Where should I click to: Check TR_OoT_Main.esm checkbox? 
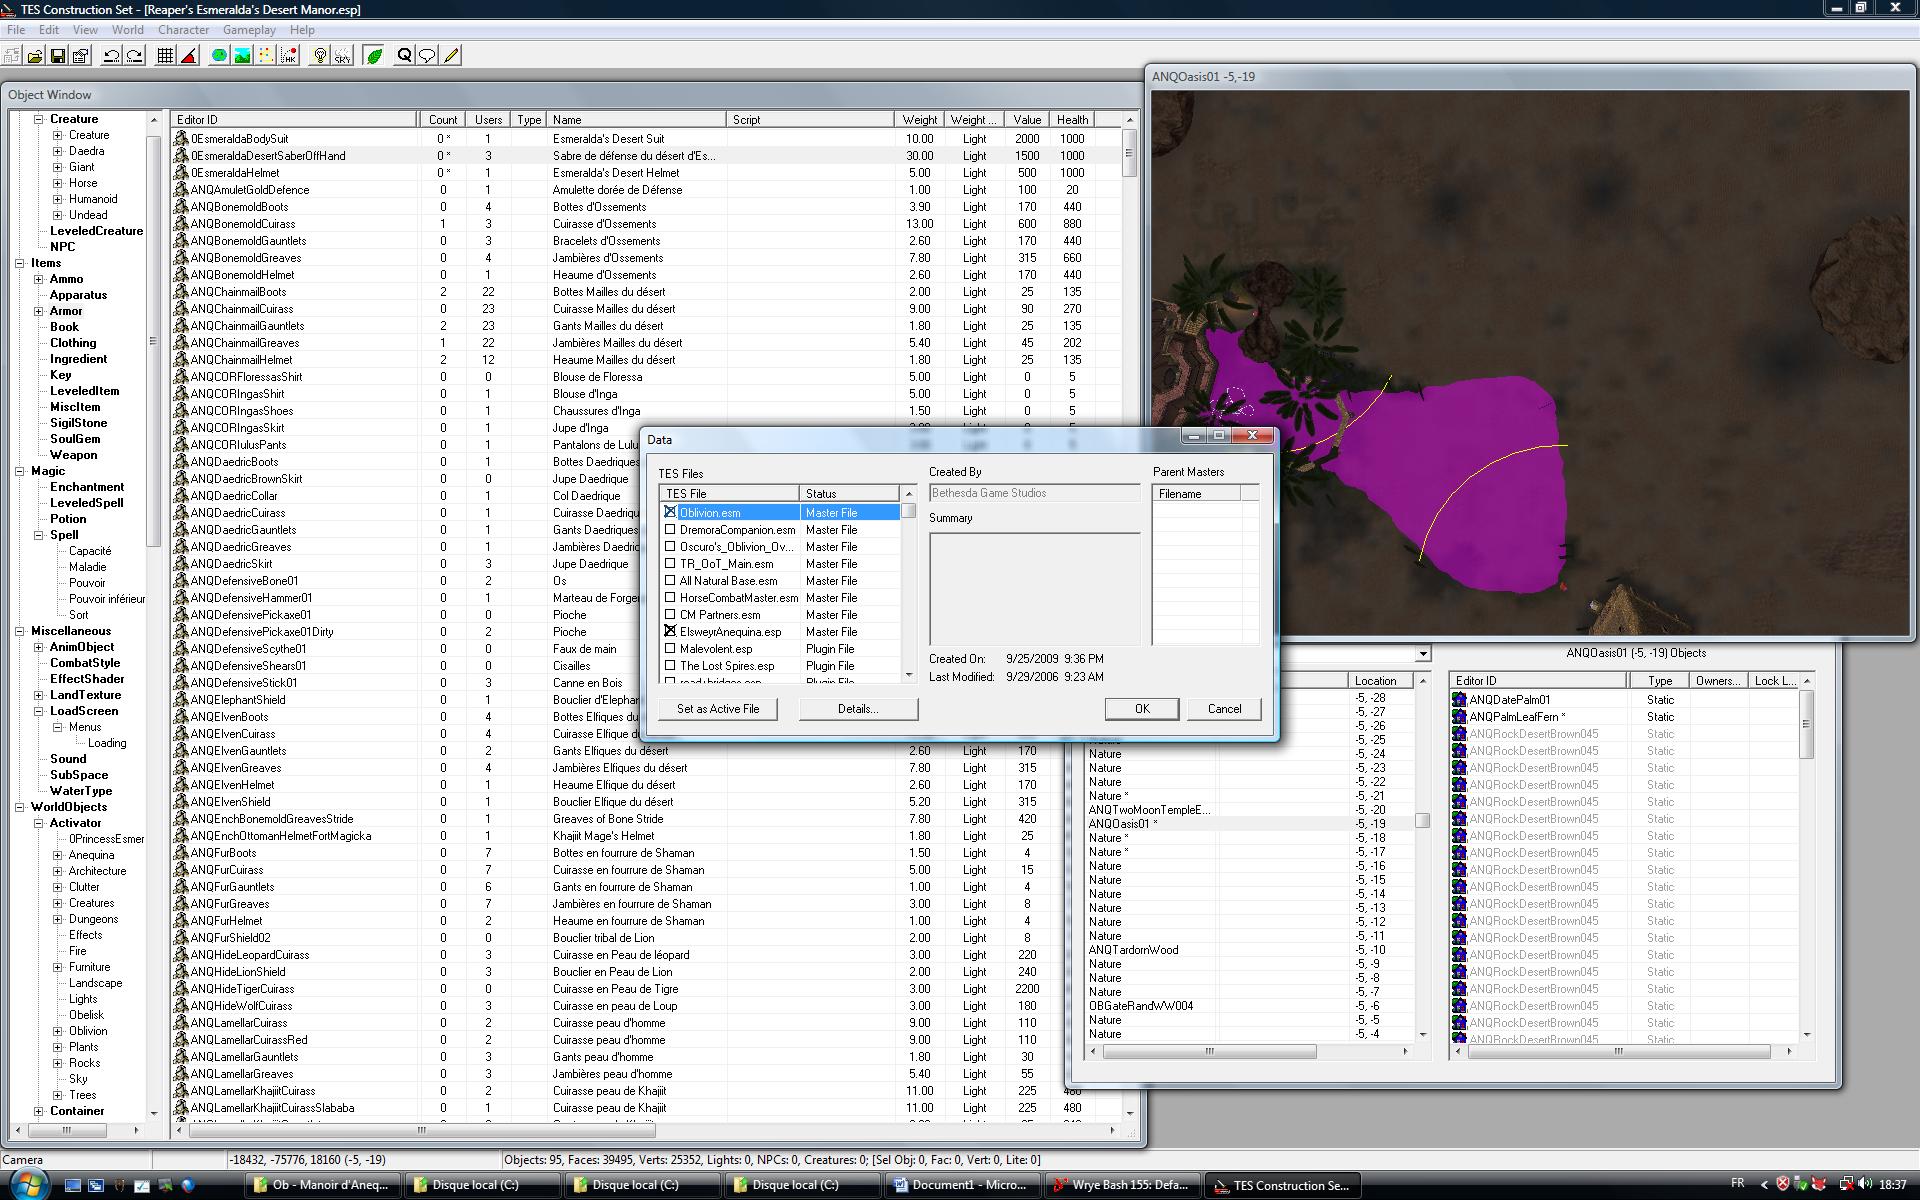[670, 564]
